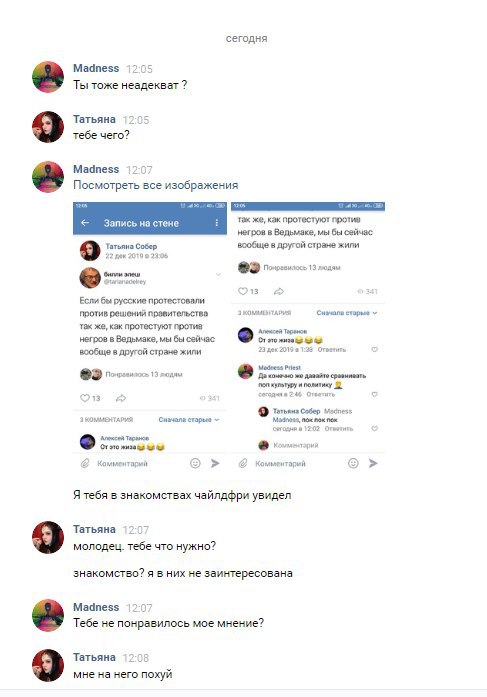Open Татьяна's avatar next to 'тебе чего?'
This screenshot has height=697, width=487.
click(48, 127)
